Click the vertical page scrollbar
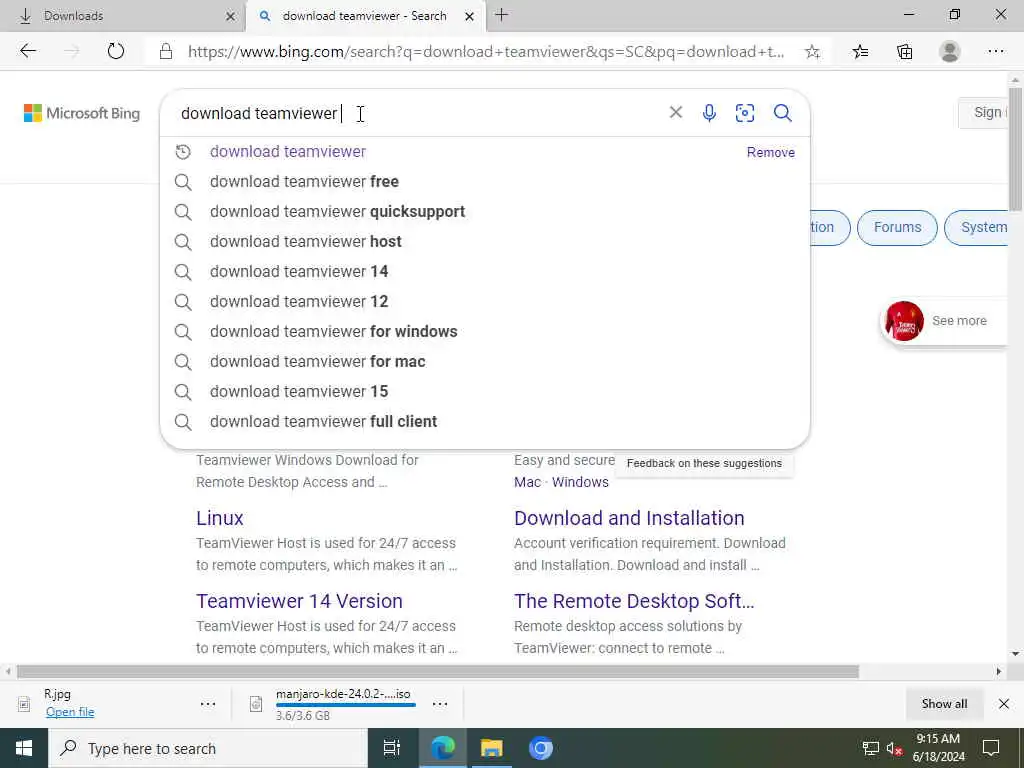Image resolution: width=1024 pixels, height=768 pixels. click(1015, 150)
